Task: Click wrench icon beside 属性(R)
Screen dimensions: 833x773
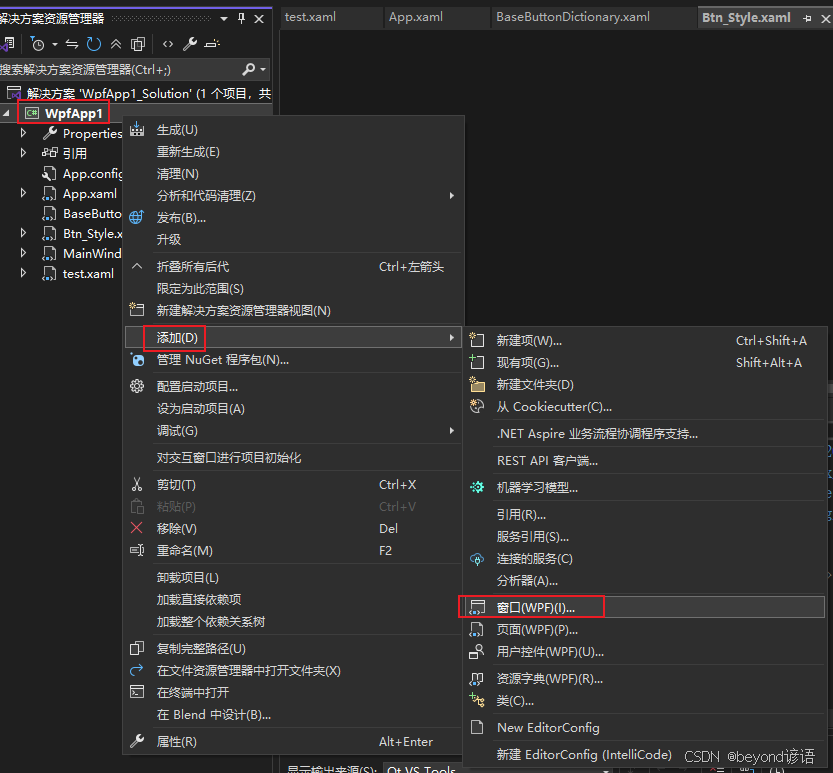Action: click(x=137, y=741)
